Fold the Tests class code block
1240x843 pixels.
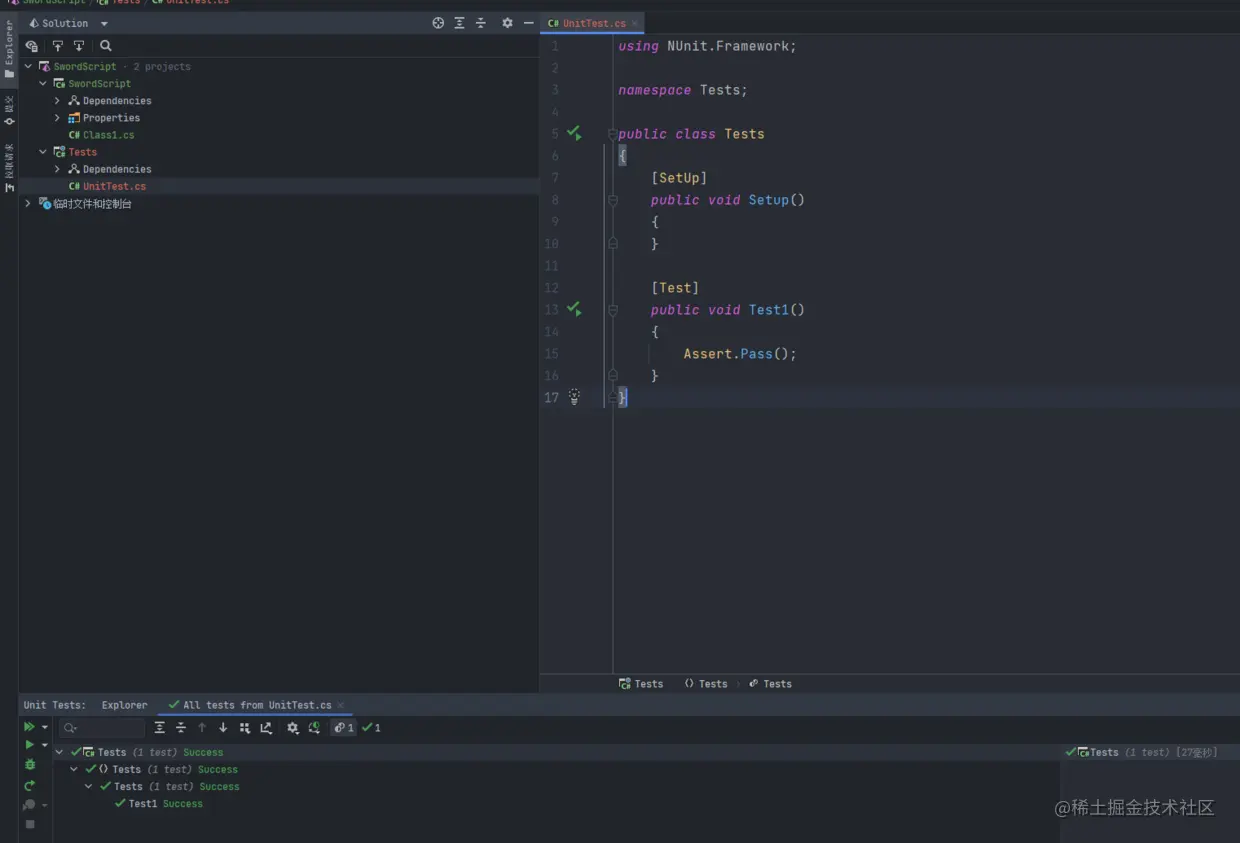click(613, 134)
